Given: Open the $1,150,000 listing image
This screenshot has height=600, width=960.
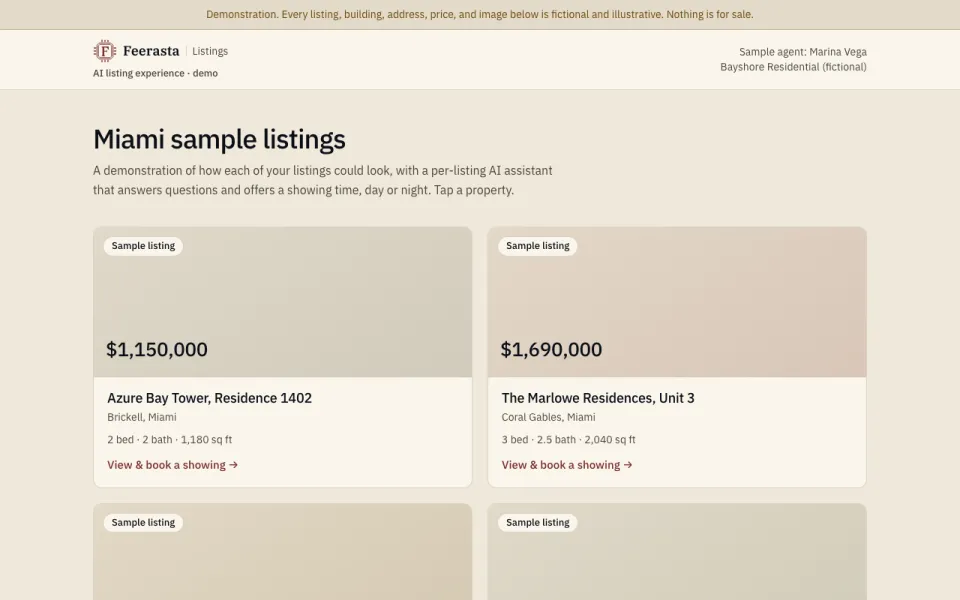Looking at the screenshot, I should [283, 302].
